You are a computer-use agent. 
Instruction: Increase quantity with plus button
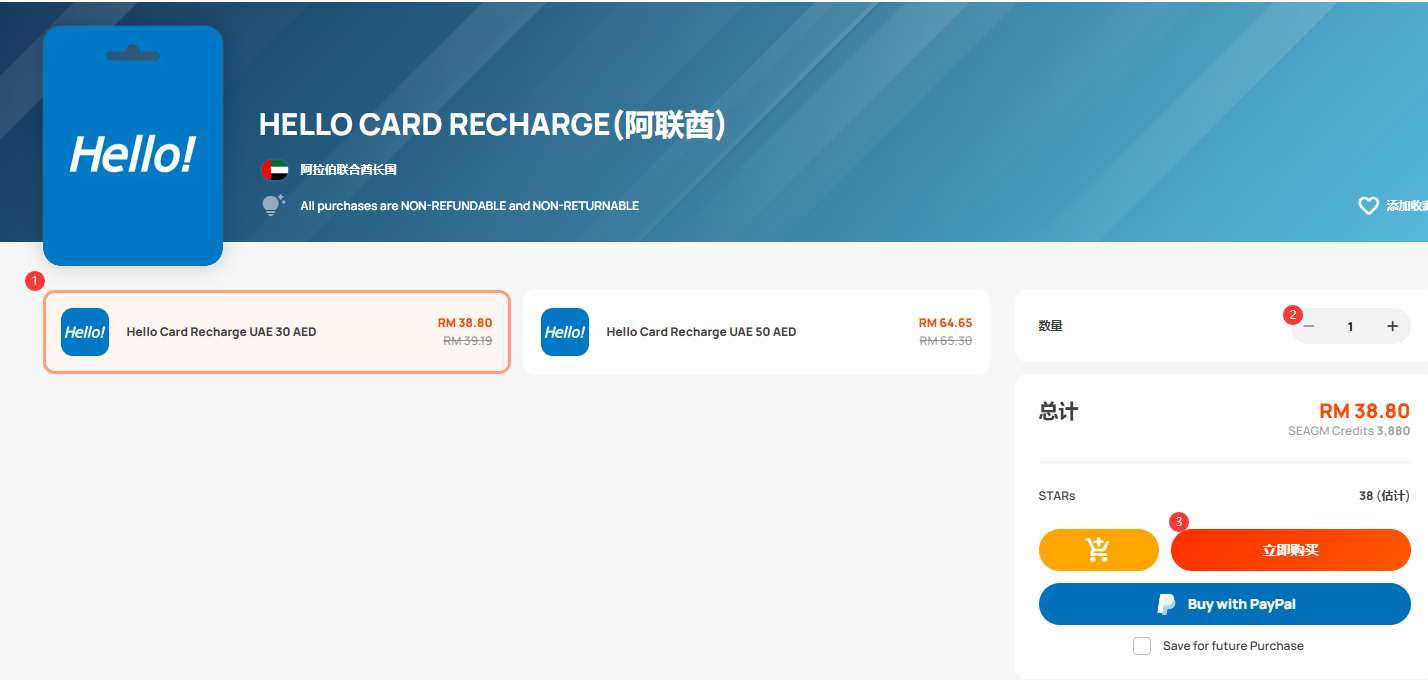tap(1392, 326)
